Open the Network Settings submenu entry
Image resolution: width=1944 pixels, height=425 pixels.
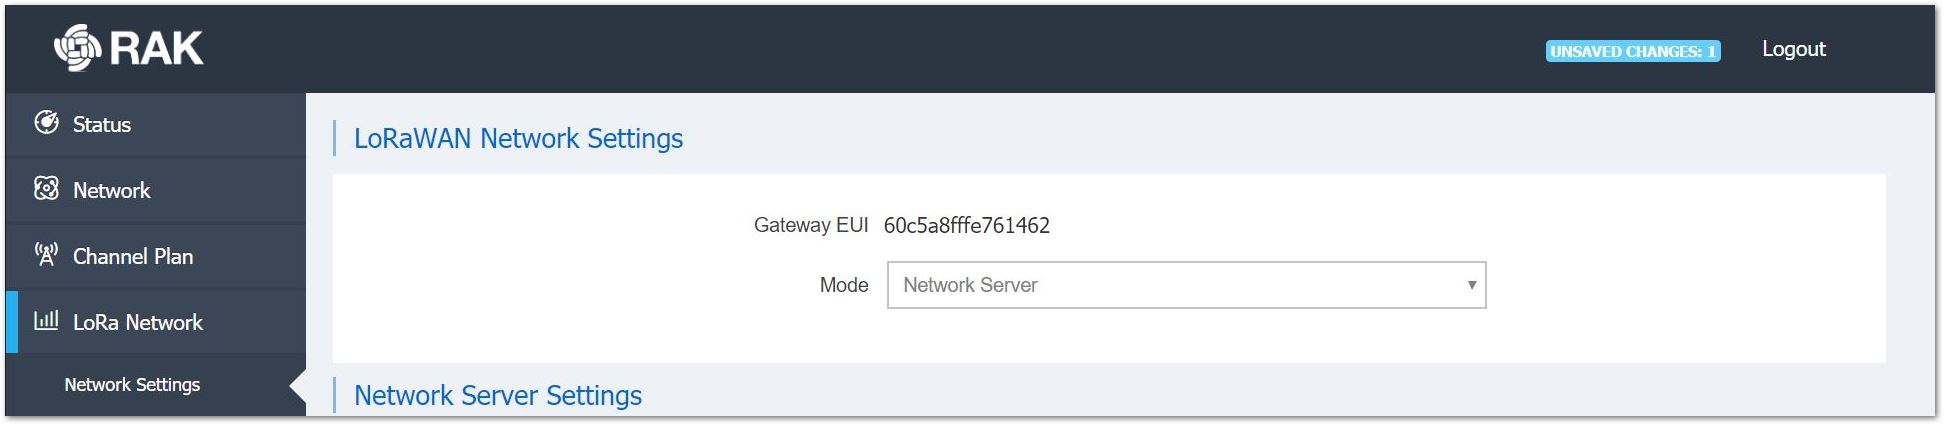click(x=132, y=385)
